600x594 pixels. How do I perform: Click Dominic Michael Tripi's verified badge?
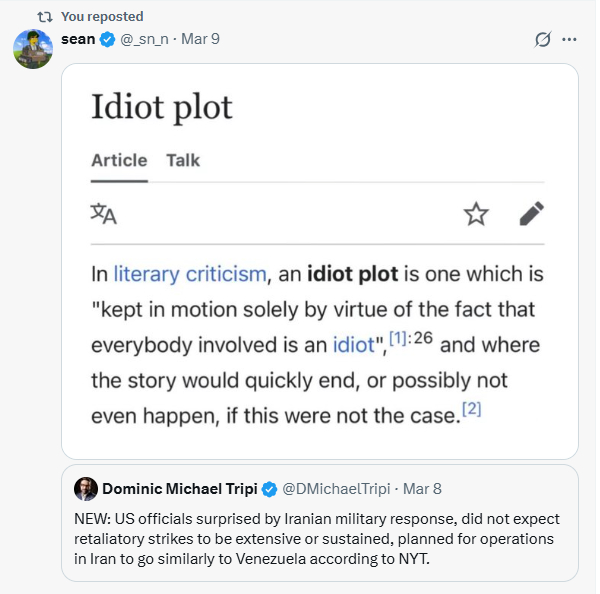pos(269,489)
